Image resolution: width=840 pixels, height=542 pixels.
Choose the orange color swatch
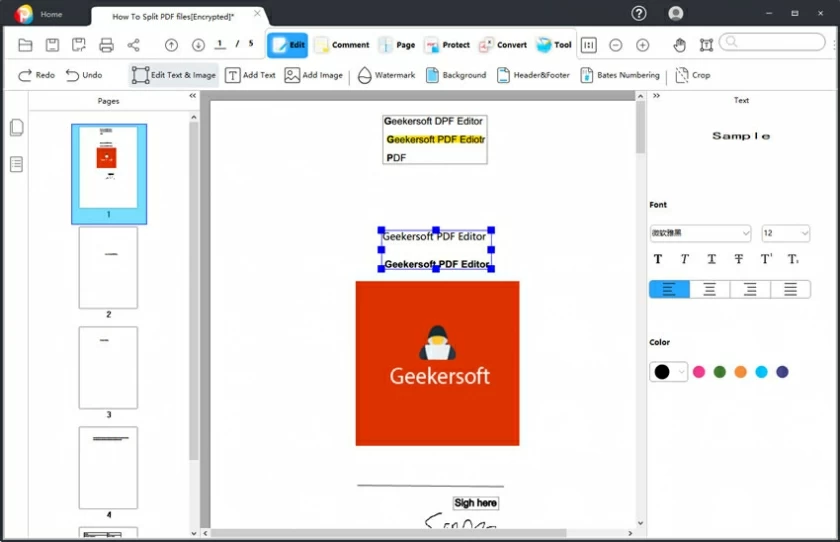(x=740, y=372)
